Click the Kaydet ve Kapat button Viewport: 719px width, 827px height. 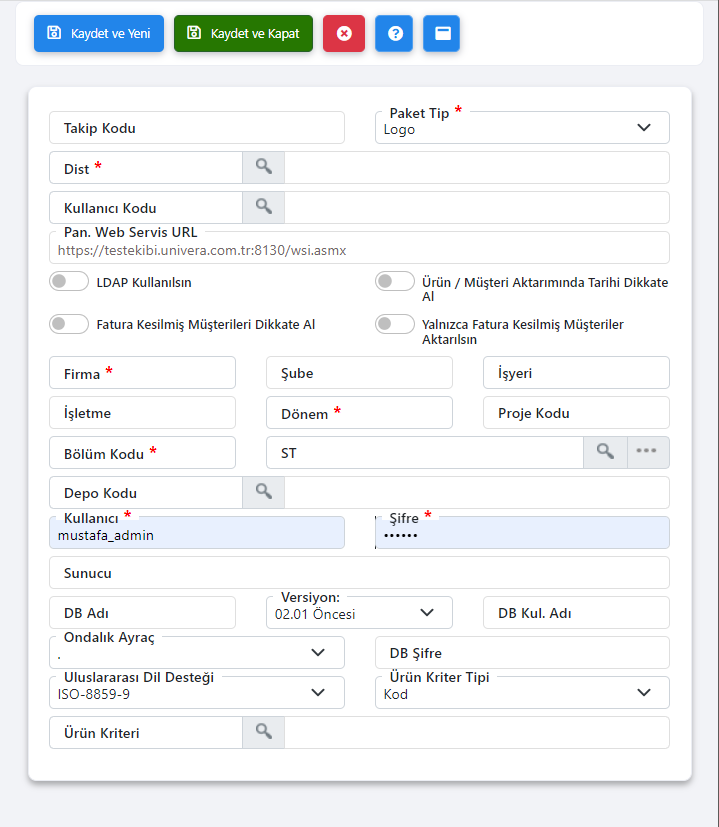click(243, 34)
